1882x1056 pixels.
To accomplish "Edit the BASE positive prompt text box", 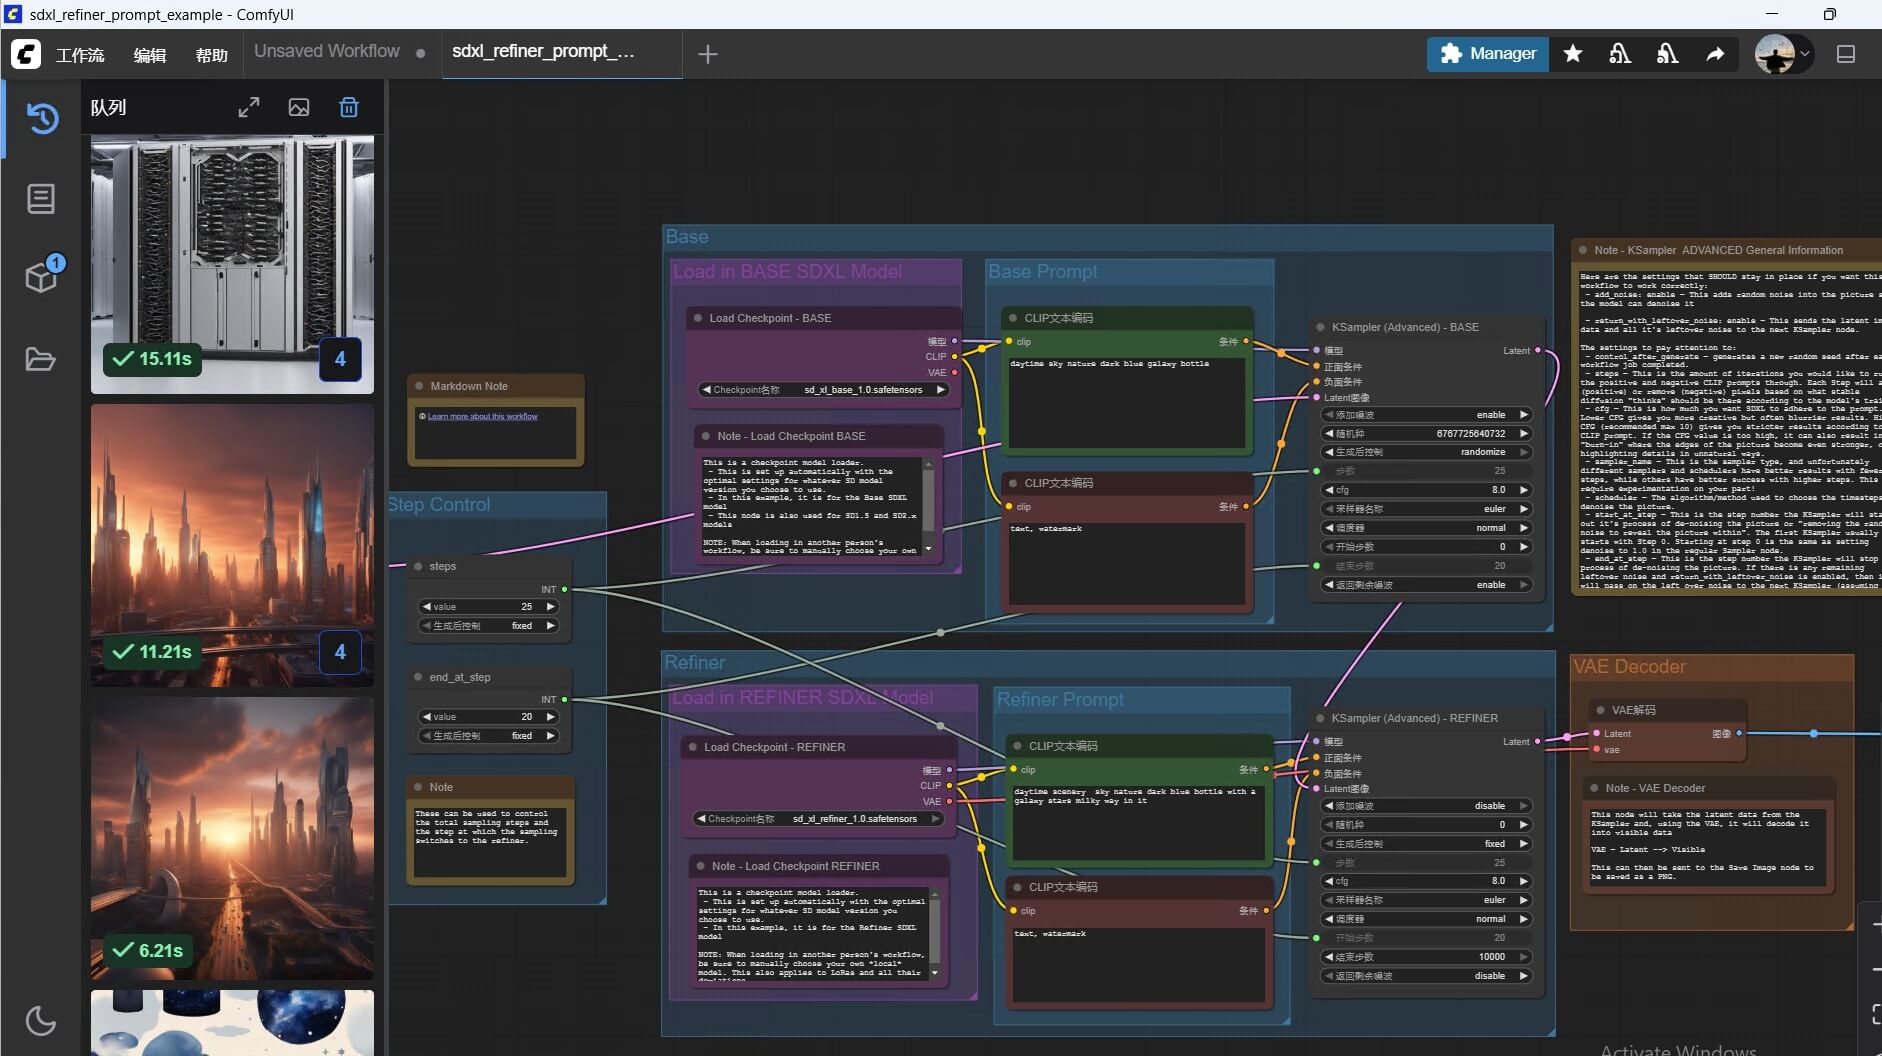I will [x=1127, y=402].
